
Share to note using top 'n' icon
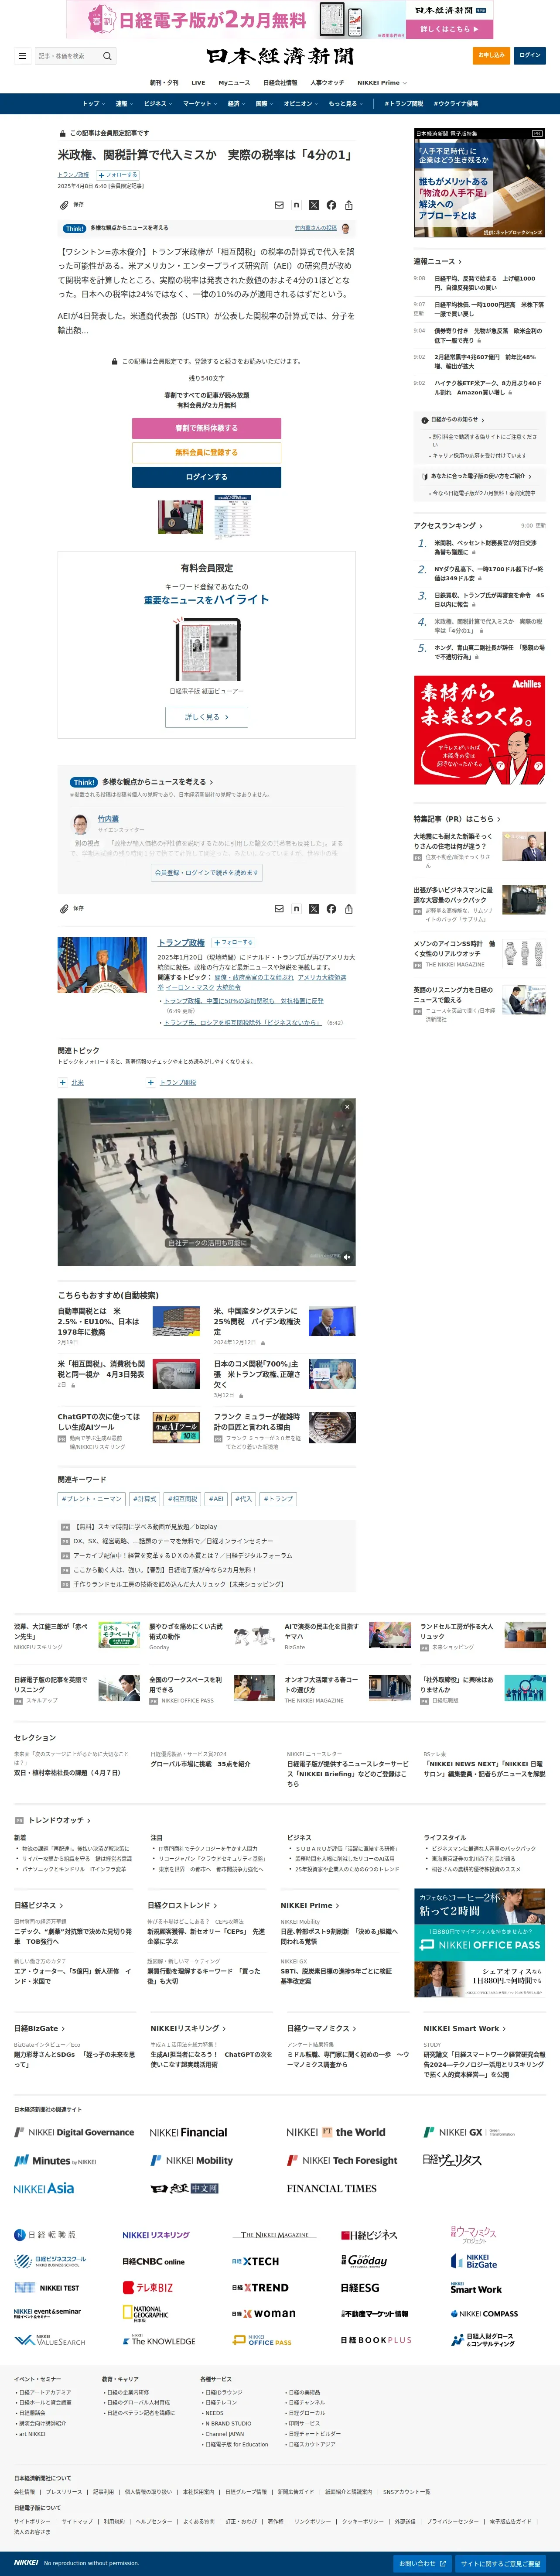coord(296,205)
